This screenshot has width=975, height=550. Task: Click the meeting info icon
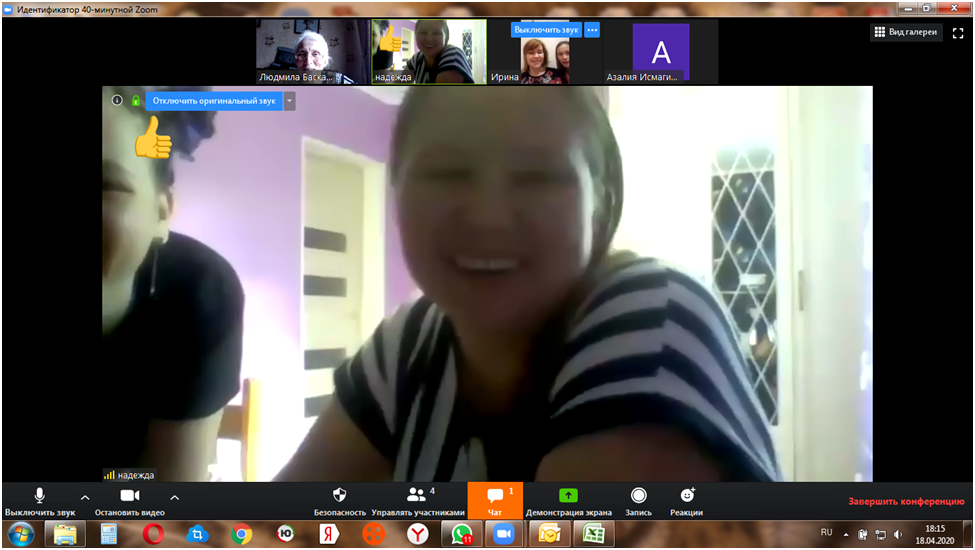click(x=117, y=101)
